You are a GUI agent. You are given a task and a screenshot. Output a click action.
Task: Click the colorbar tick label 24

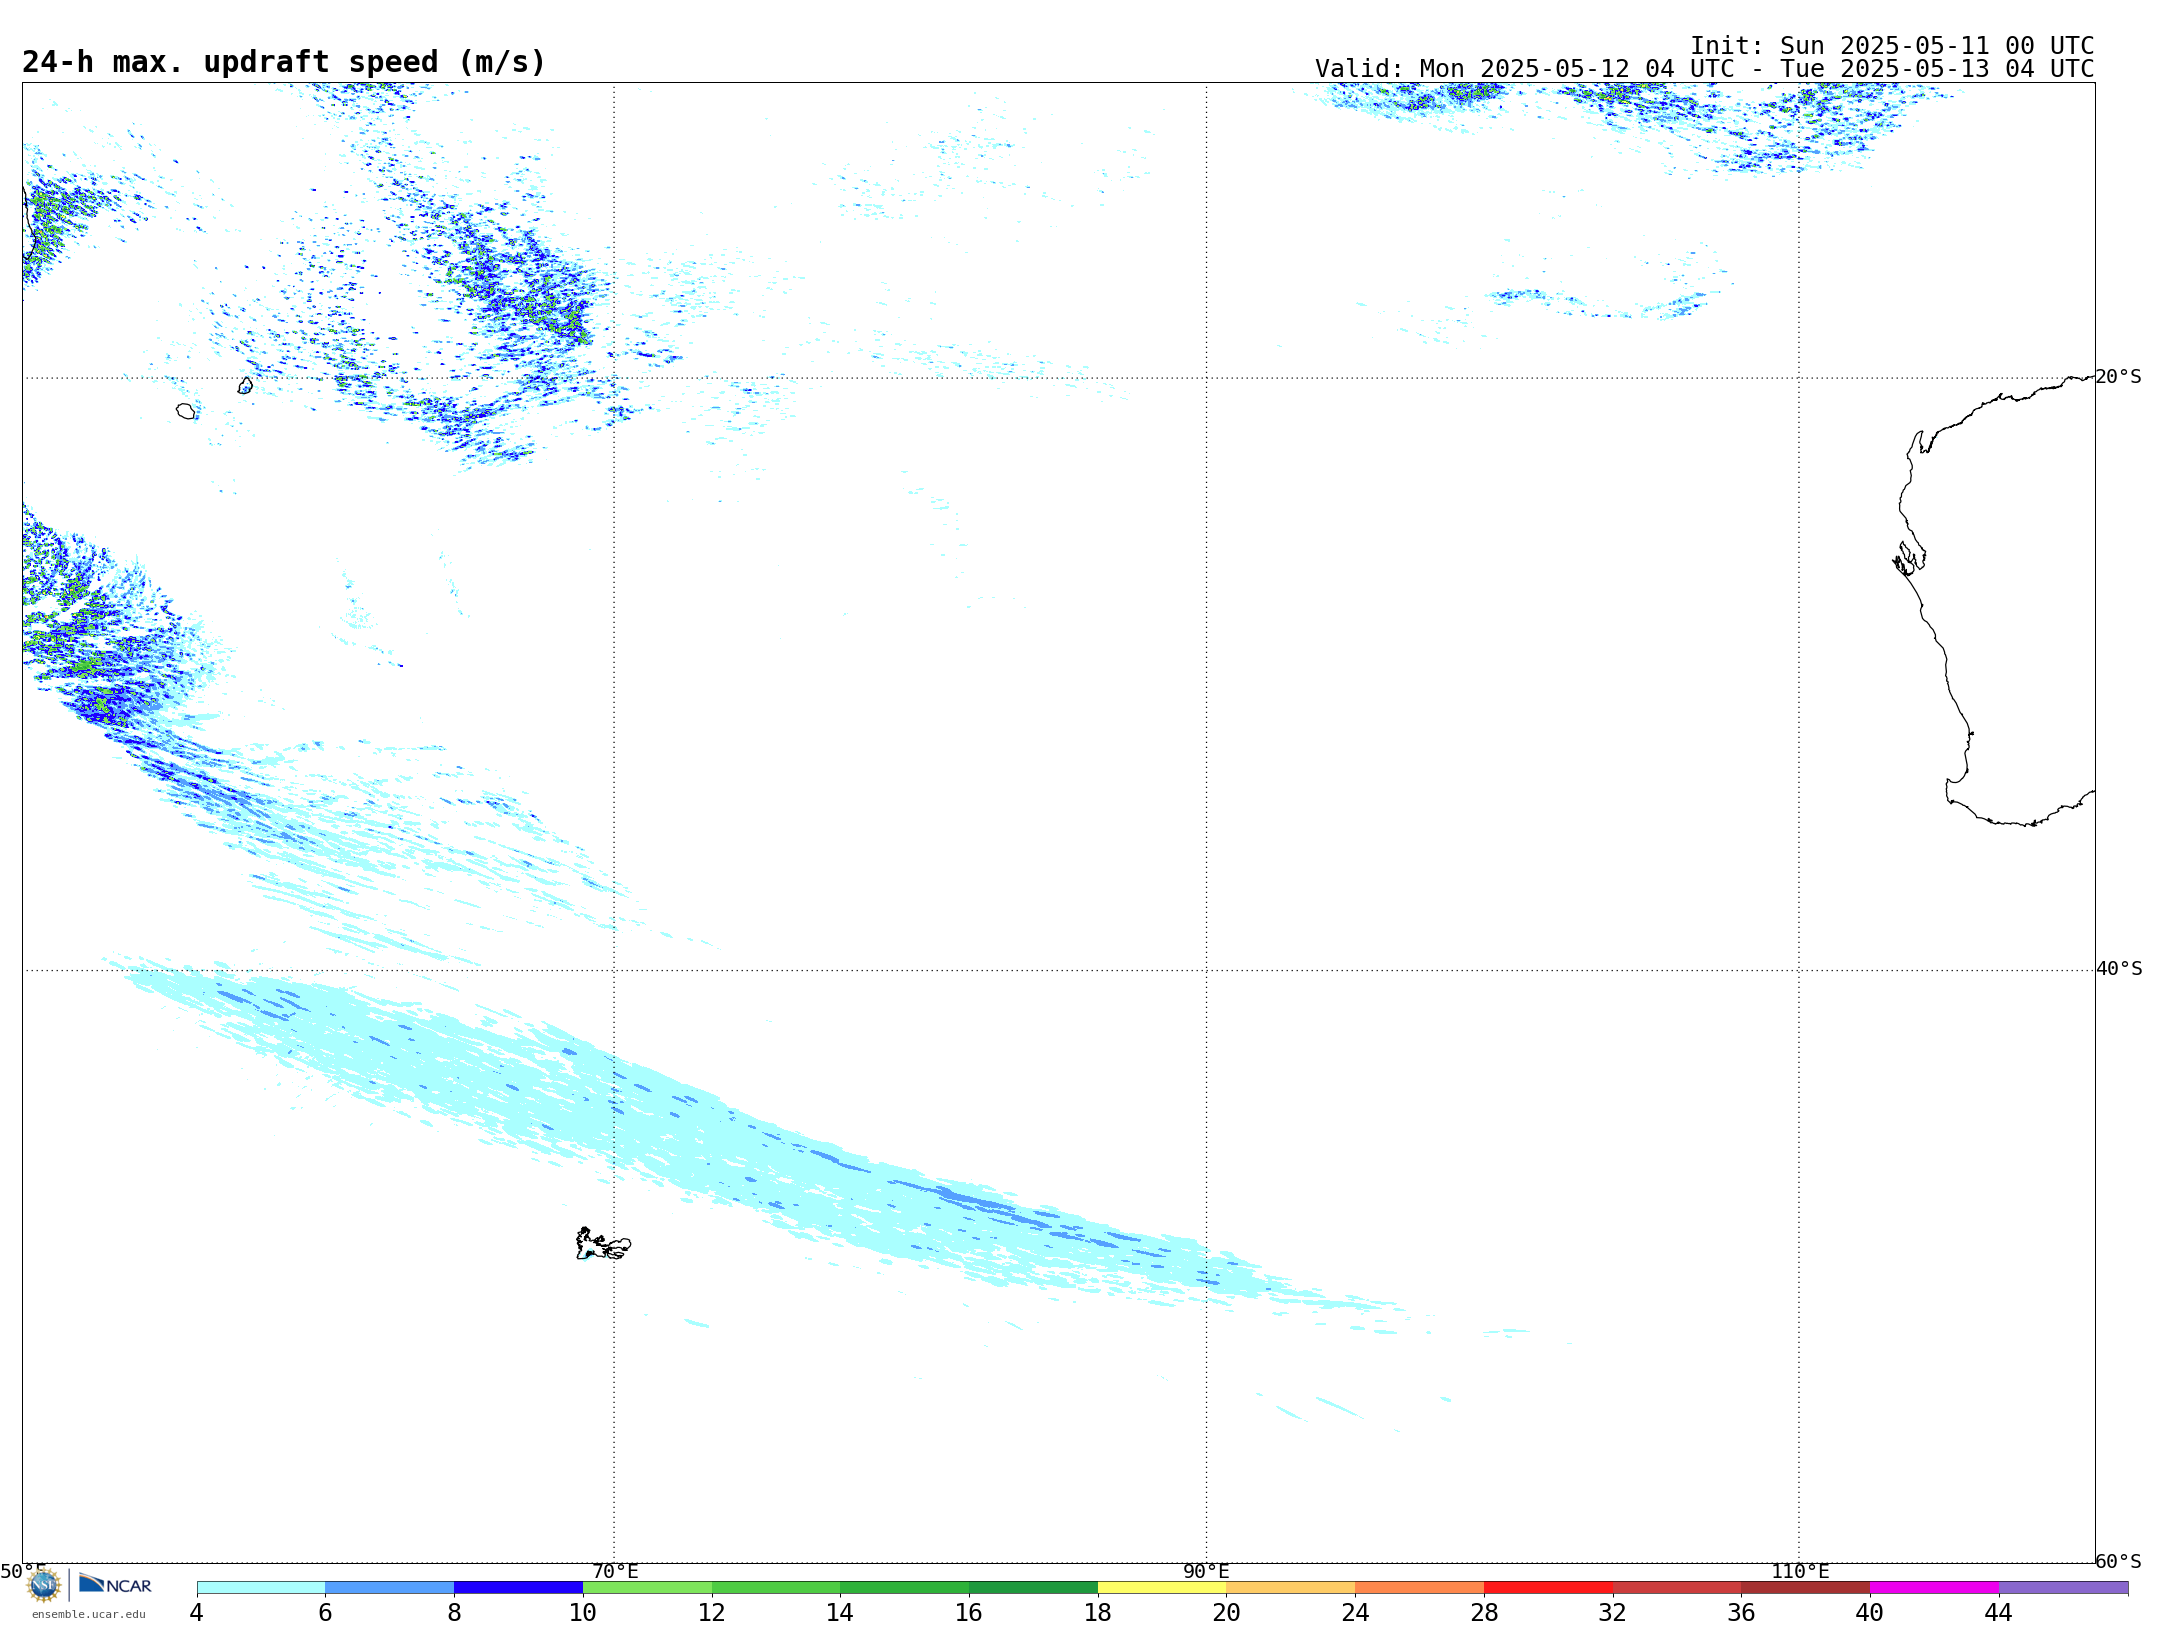(x=1355, y=1612)
